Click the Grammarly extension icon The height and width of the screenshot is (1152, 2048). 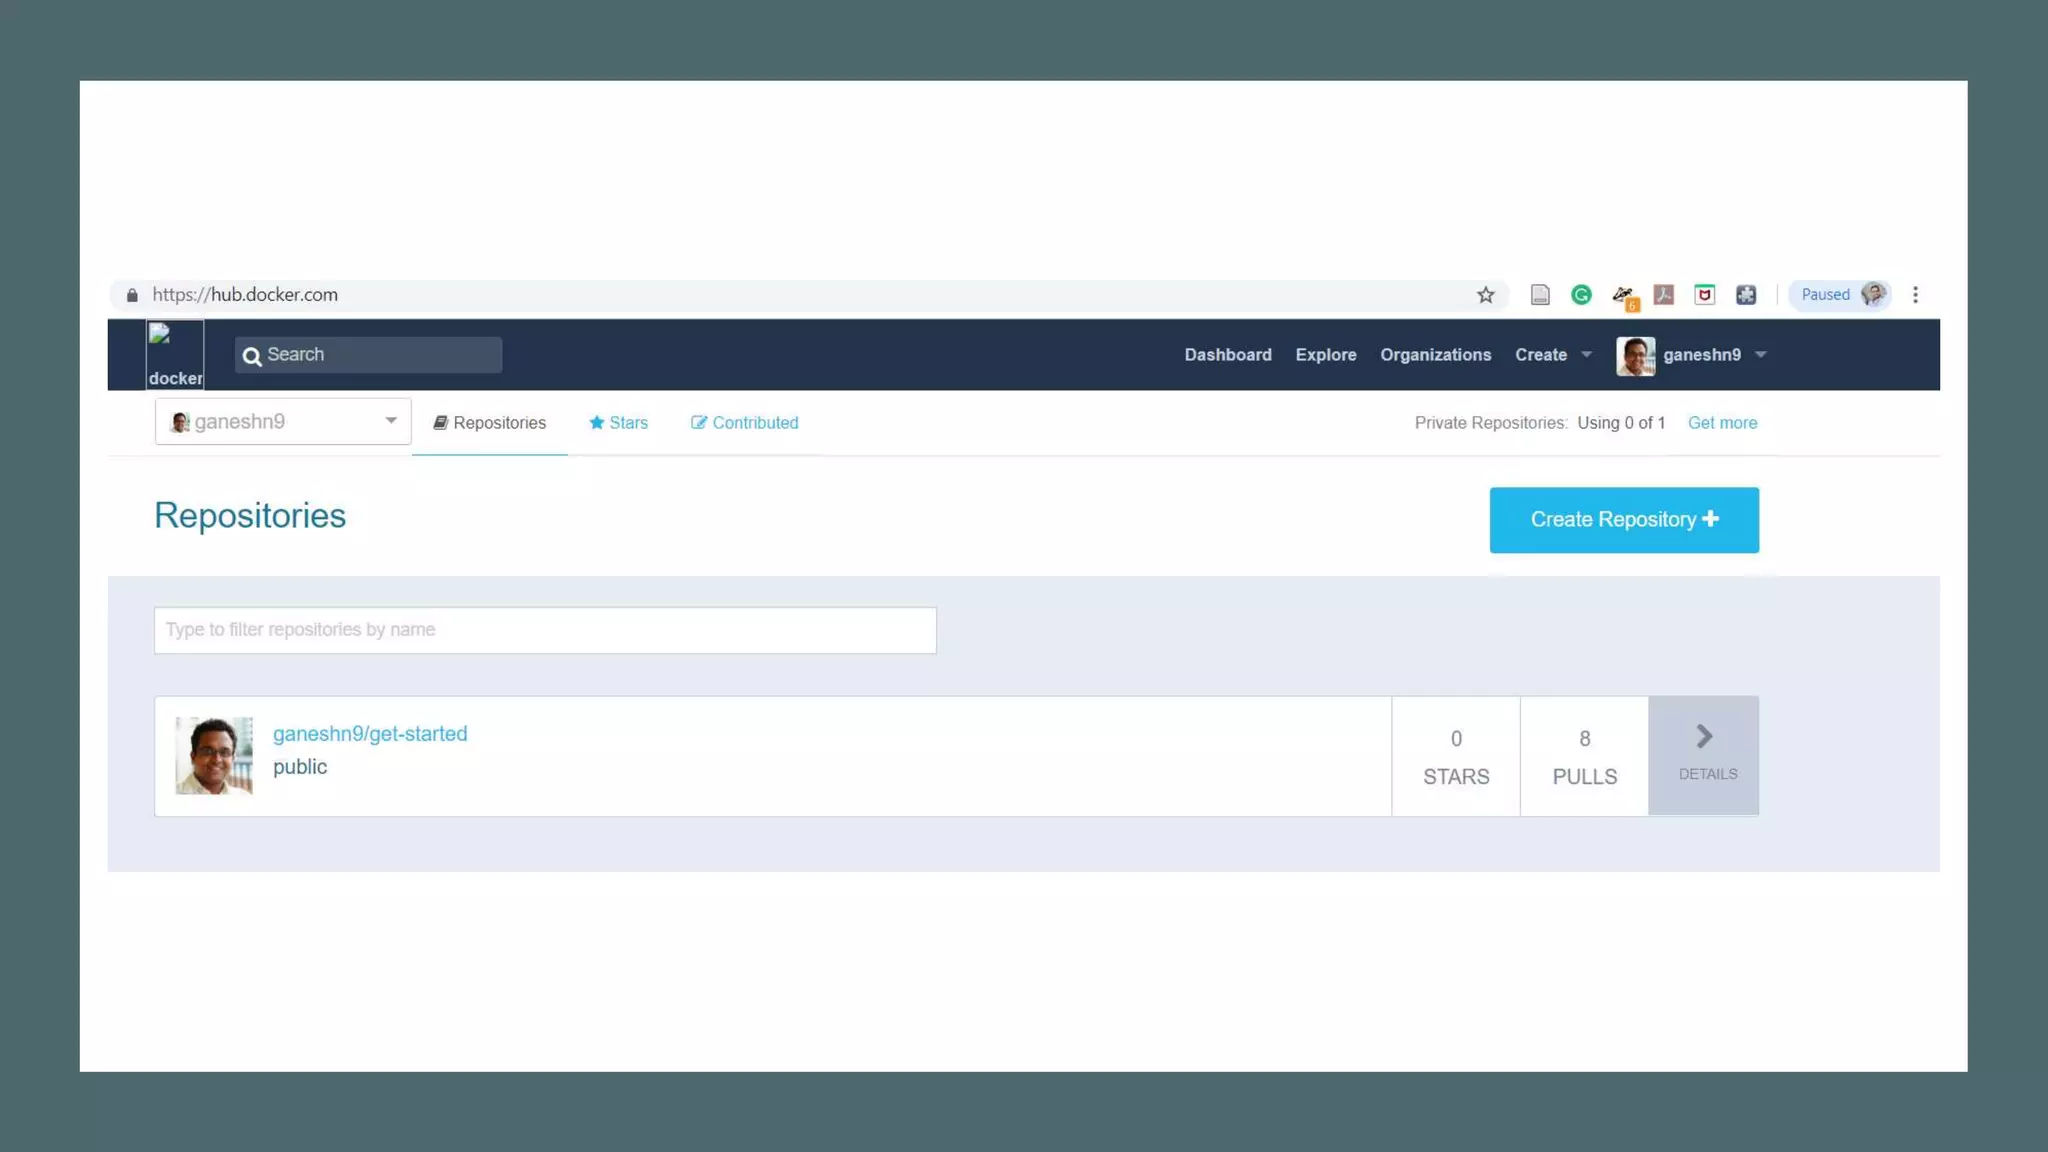pyautogui.click(x=1581, y=295)
